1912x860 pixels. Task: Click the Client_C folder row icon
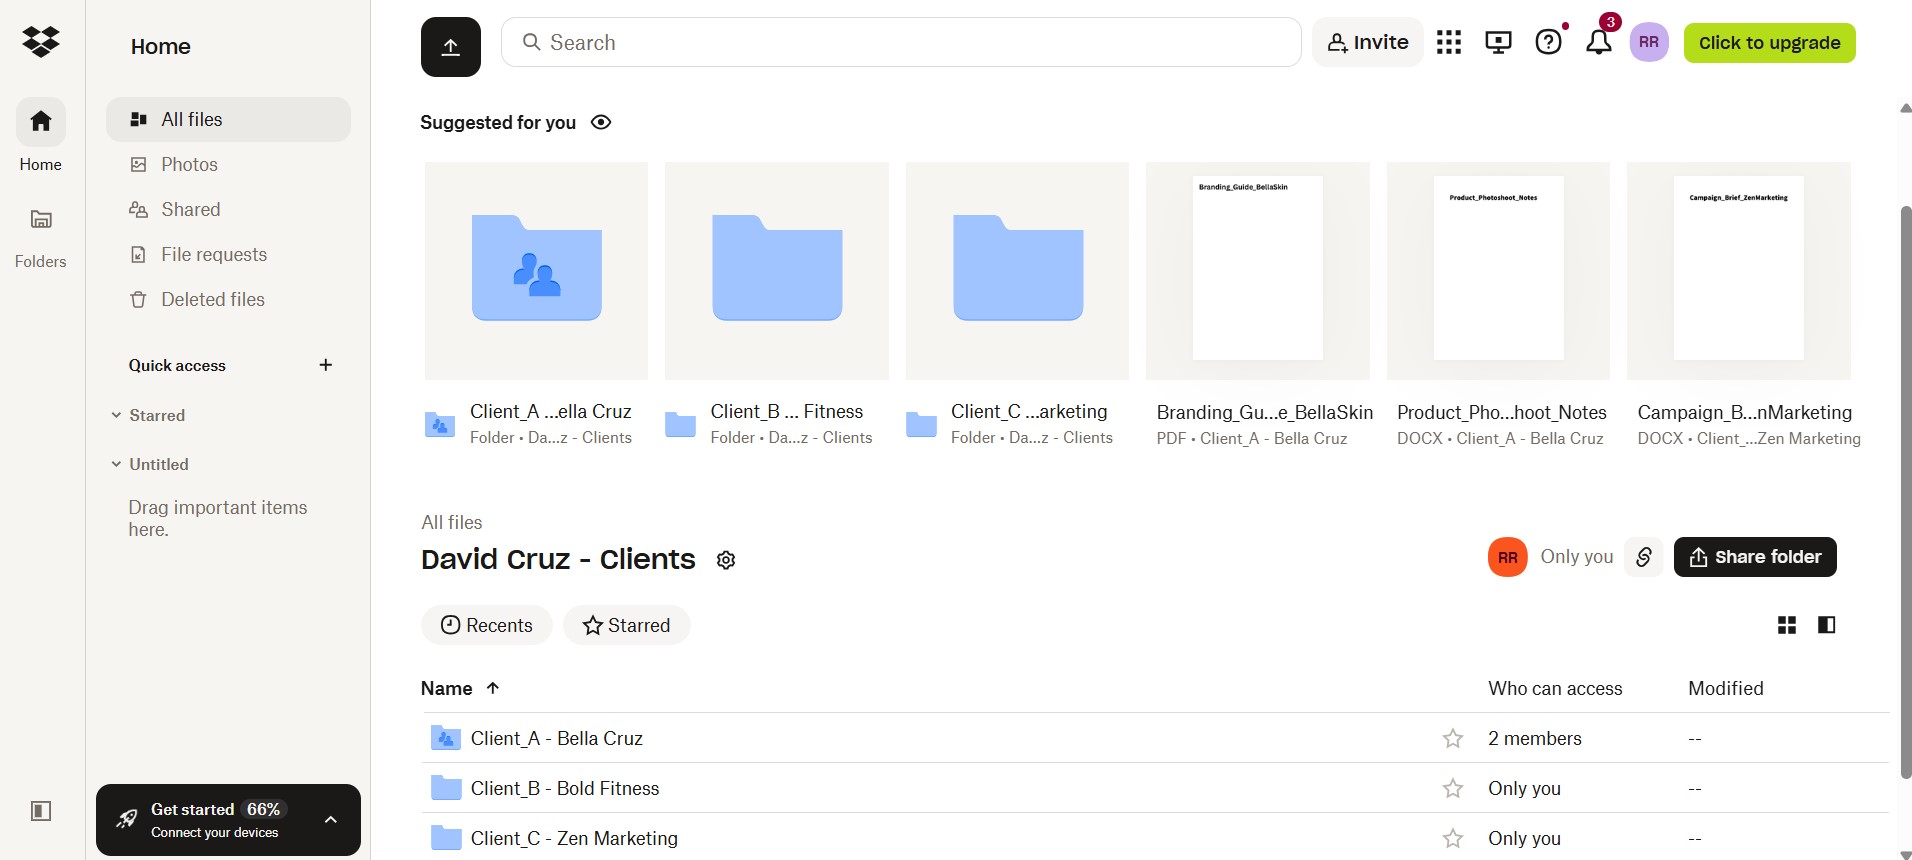445,838
